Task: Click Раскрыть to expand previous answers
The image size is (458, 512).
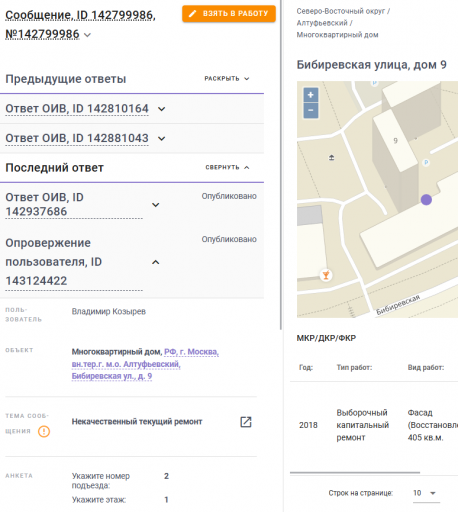Action: click(227, 79)
